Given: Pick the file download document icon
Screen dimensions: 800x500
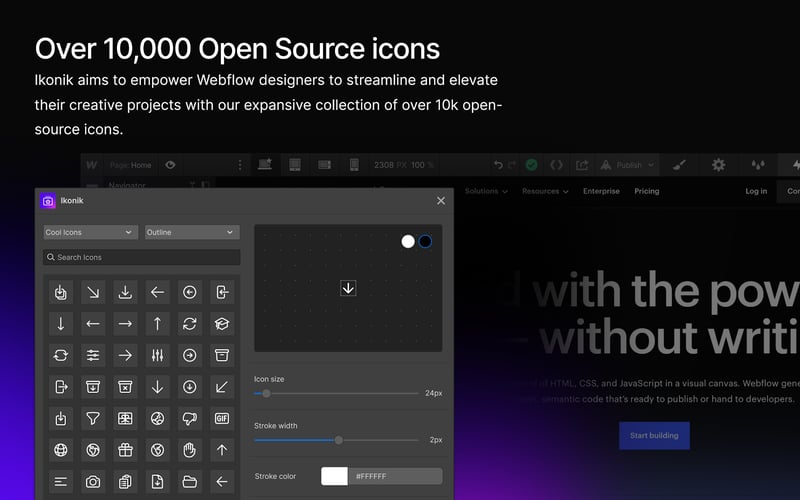Looking at the screenshot, I should [x=157, y=482].
